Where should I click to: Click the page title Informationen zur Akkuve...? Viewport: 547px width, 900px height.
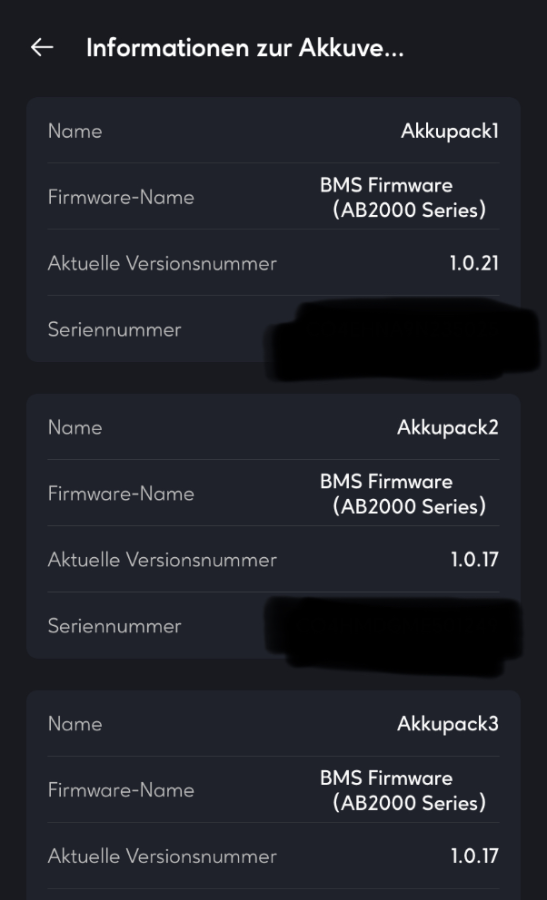coord(245,48)
